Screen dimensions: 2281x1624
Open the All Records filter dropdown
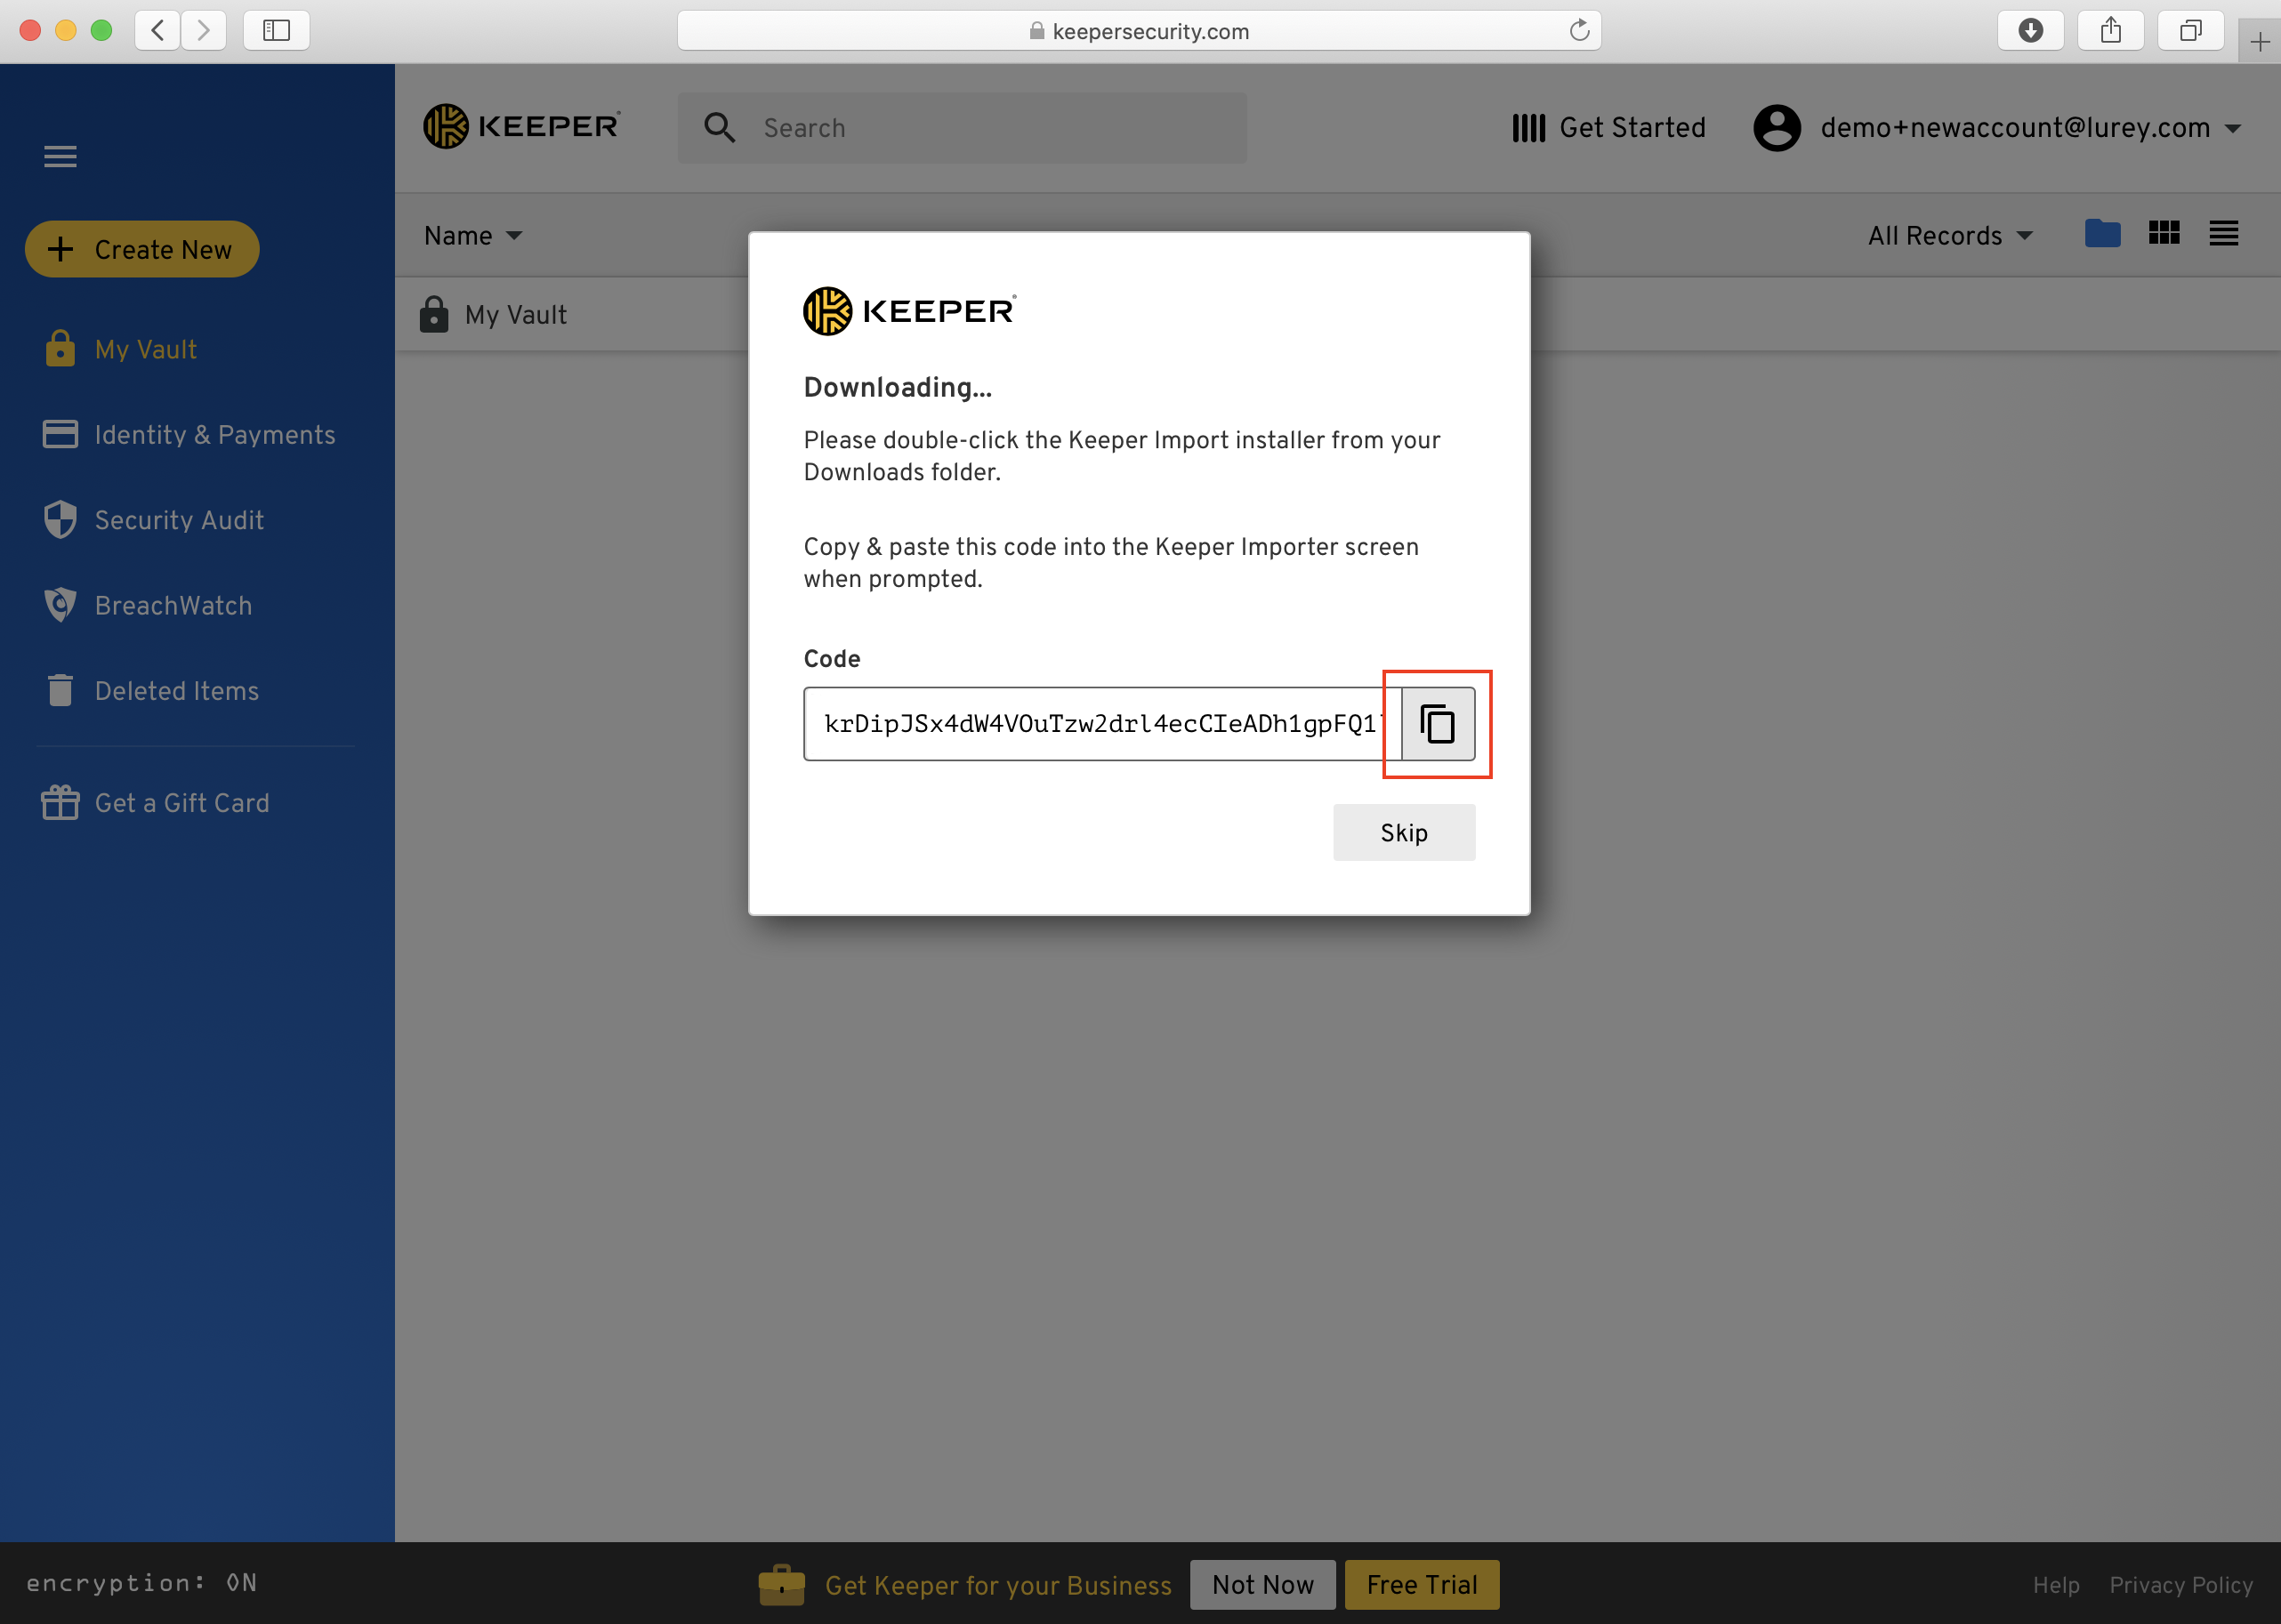point(1950,235)
